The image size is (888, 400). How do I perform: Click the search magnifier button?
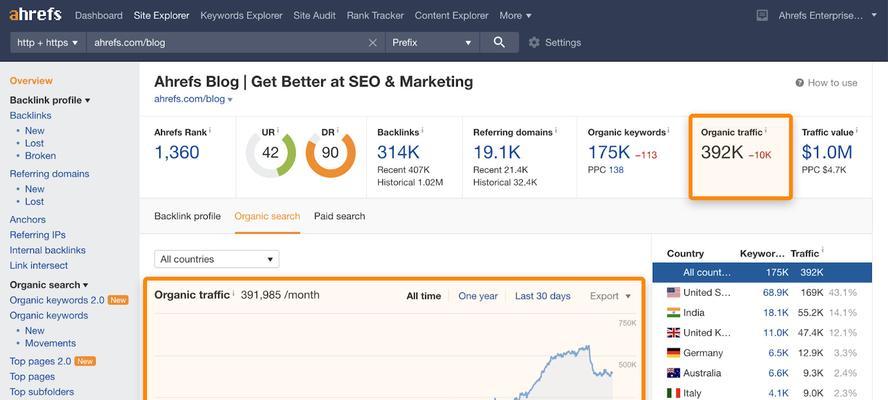click(499, 42)
